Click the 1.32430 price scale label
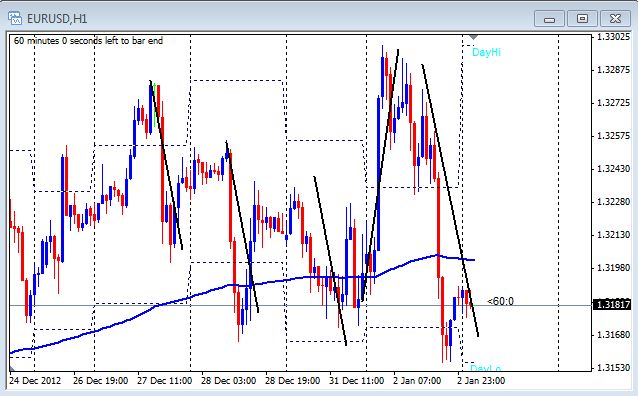The width and height of the screenshot is (638, 396). (x=613, y=168)
